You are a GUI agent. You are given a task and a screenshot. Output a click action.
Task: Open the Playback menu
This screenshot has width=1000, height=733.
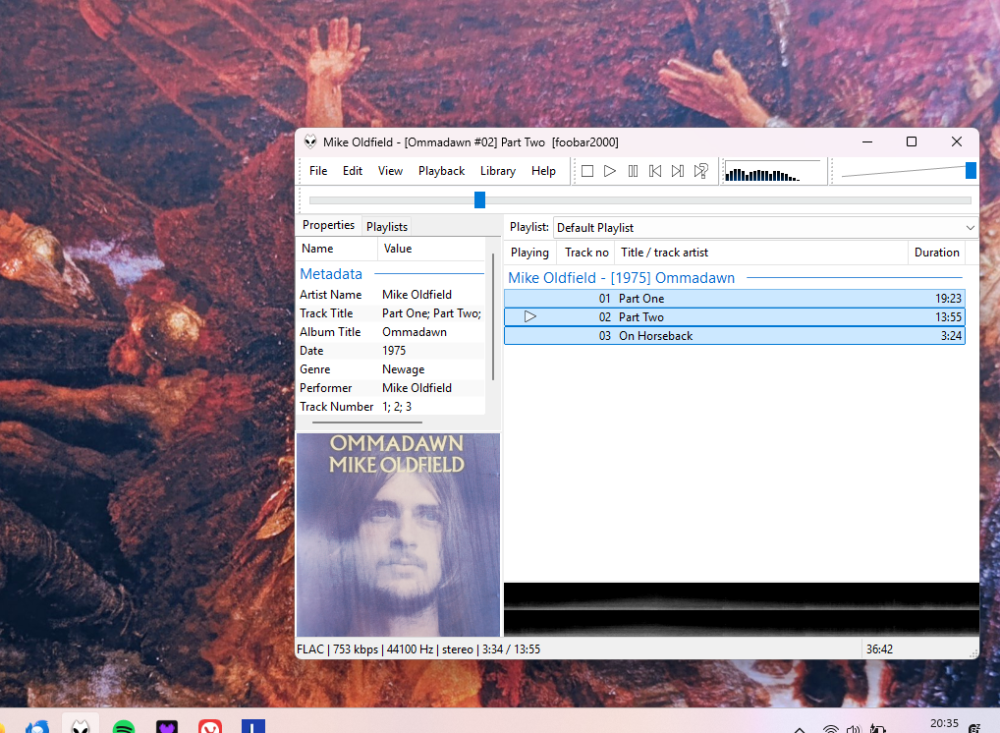[441, 171]
